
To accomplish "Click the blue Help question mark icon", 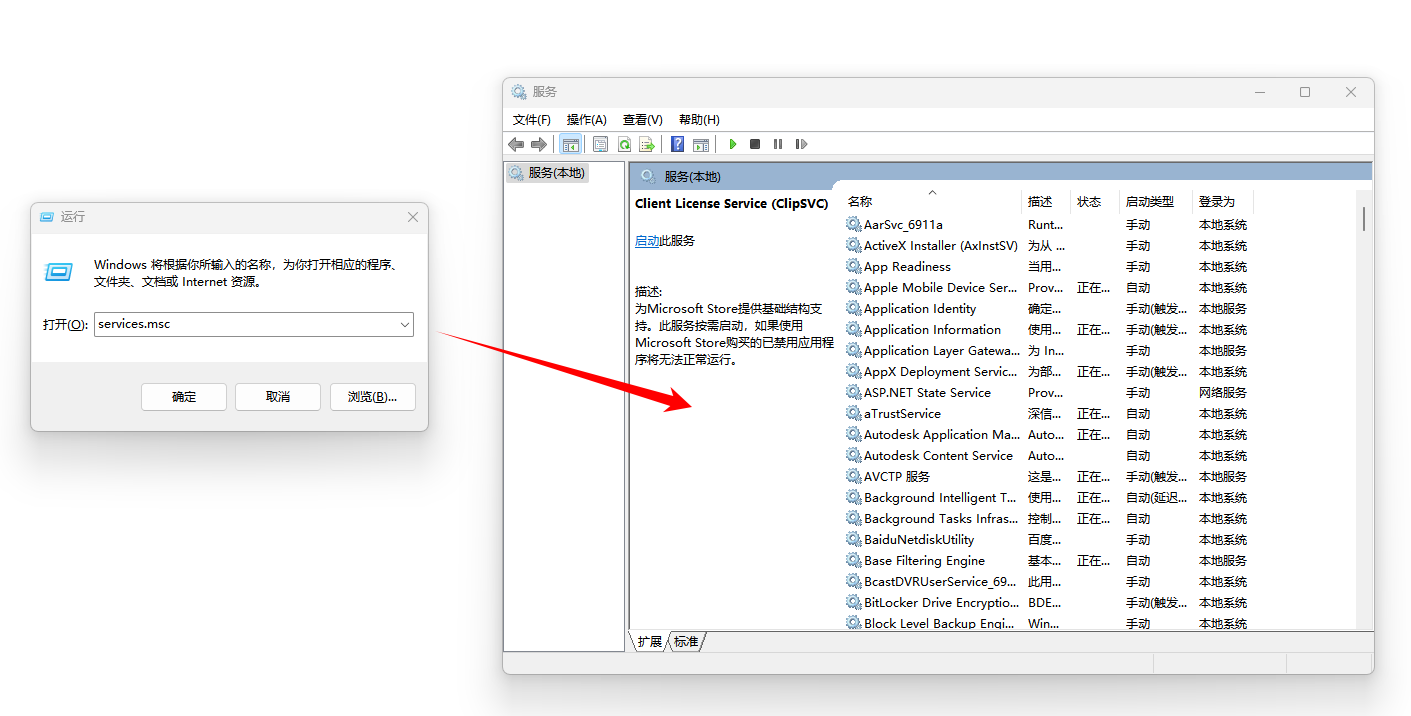I will (x=678, y=145).
